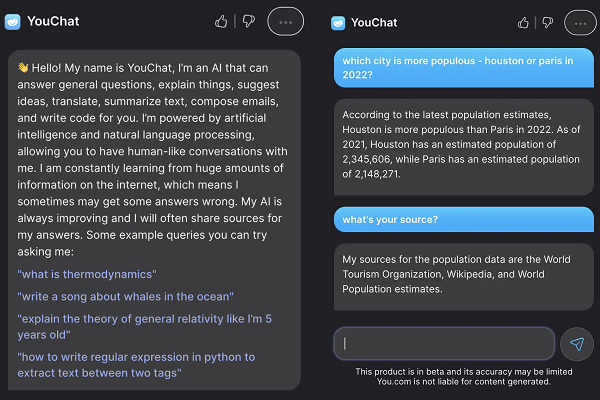Pick the python regular expression example query
Viewport: 600px width, 400px height.
[x=137, y=365]
